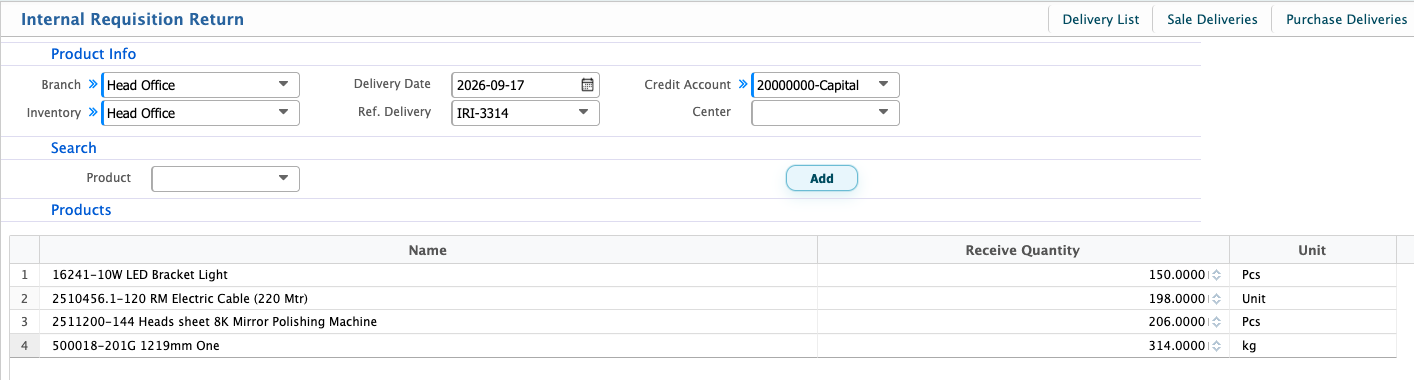The image size is (1414, 380).
Task: Click Unit cell in Electric Cable row
Action: (1312, 298)
